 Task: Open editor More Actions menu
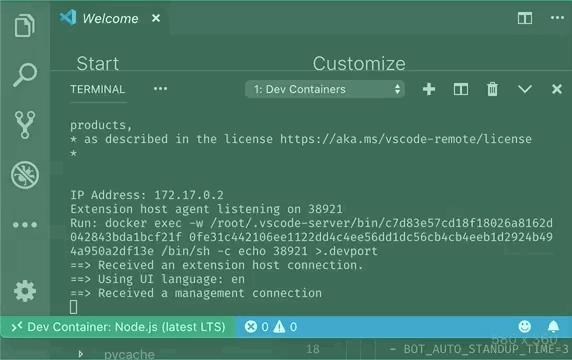(x=557, y=18)
